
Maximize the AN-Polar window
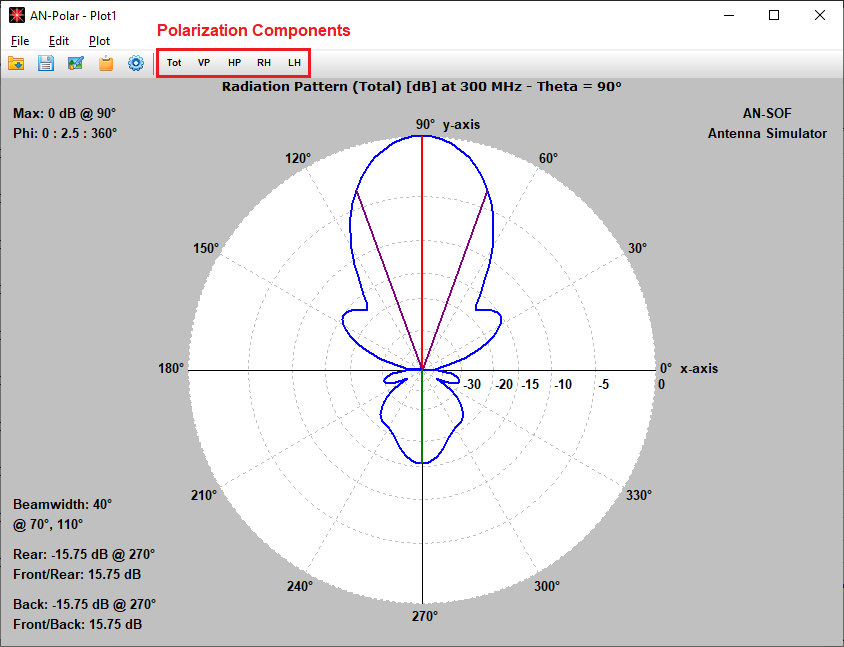(774, 15)
